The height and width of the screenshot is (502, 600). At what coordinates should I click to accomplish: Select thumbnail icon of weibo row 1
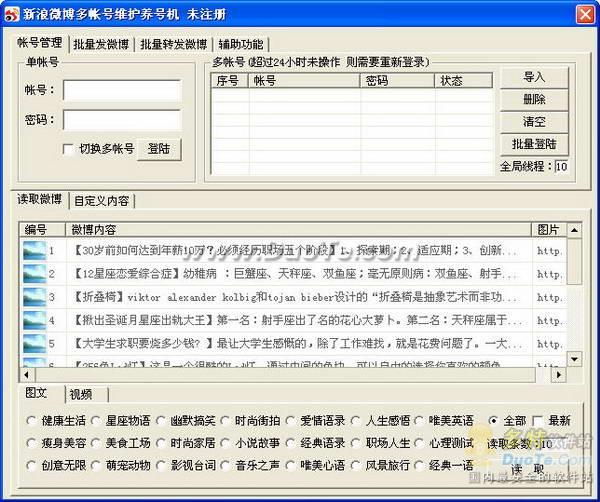34,251
